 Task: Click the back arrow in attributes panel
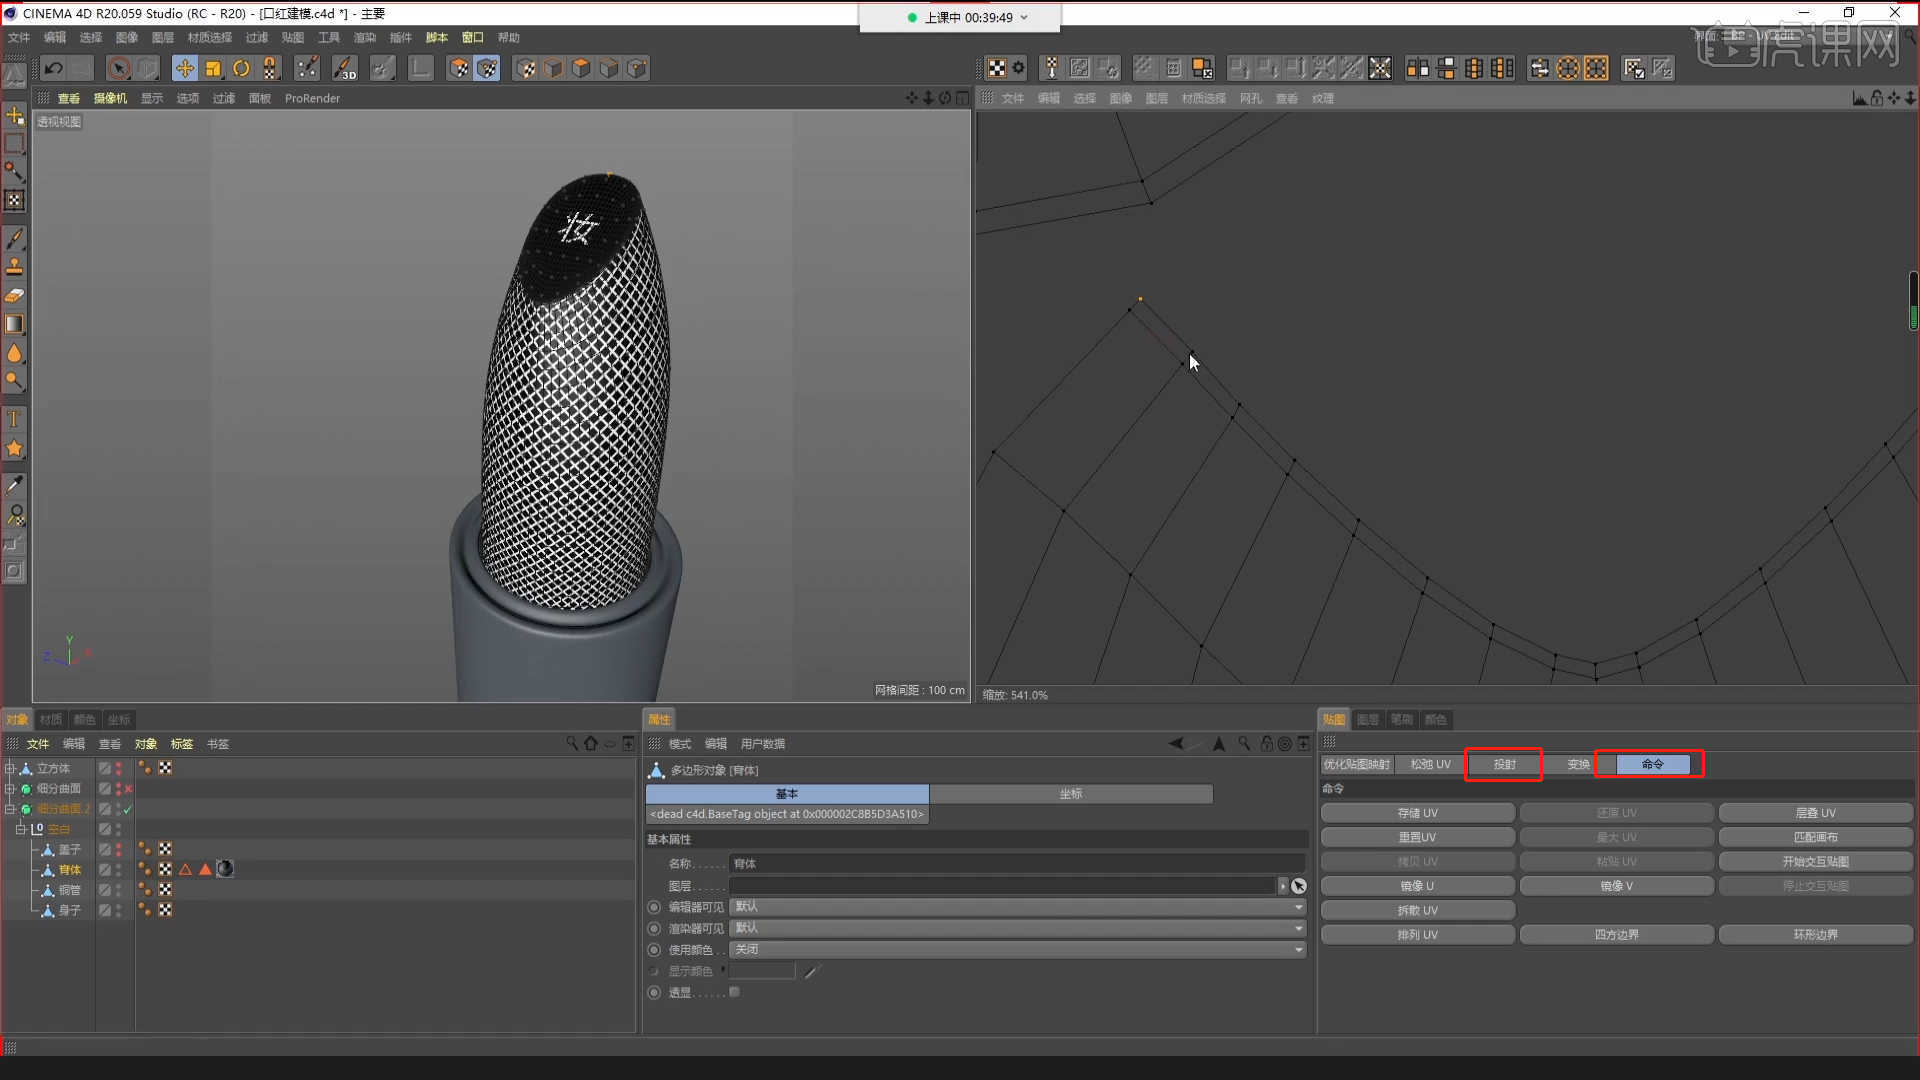tap(1176, 743)
